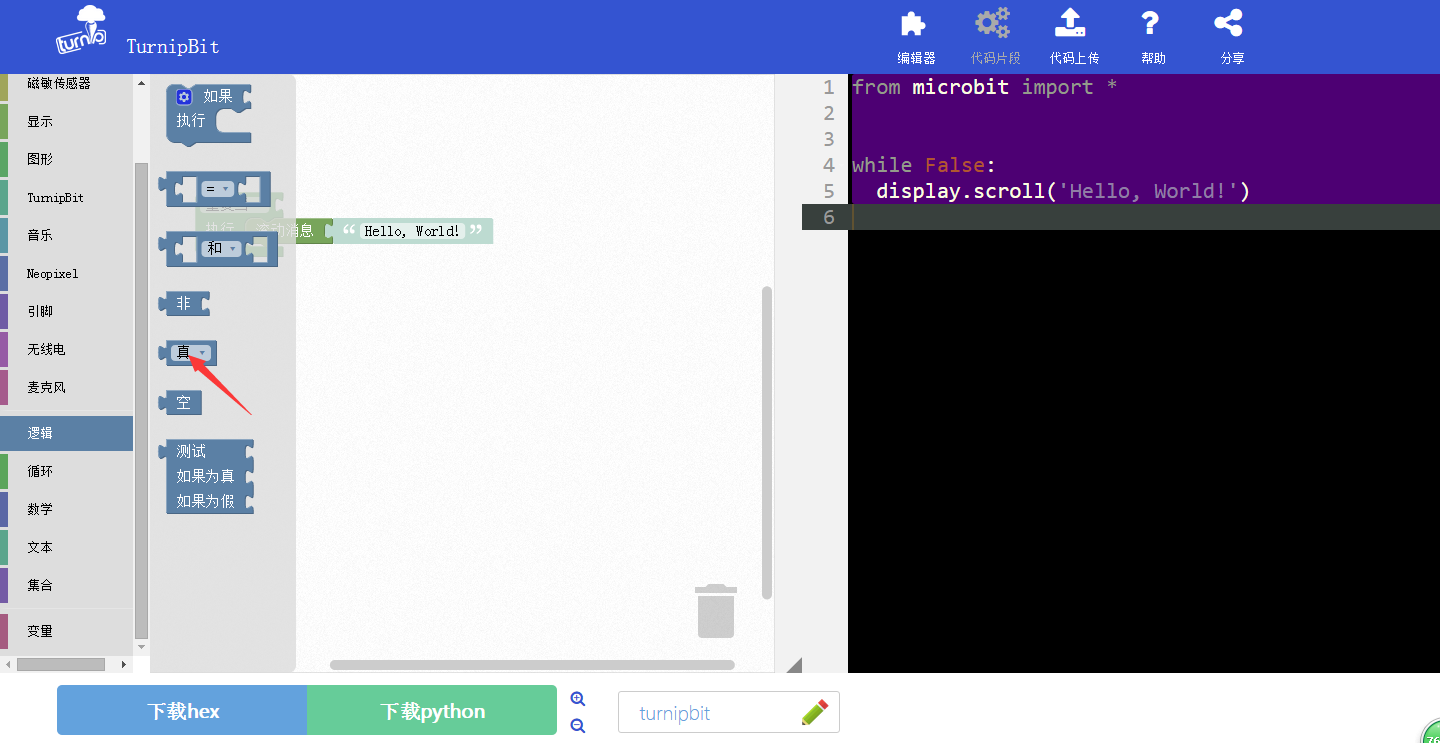Click code line display.scroll('Hello, World!')

point(1063,191)
